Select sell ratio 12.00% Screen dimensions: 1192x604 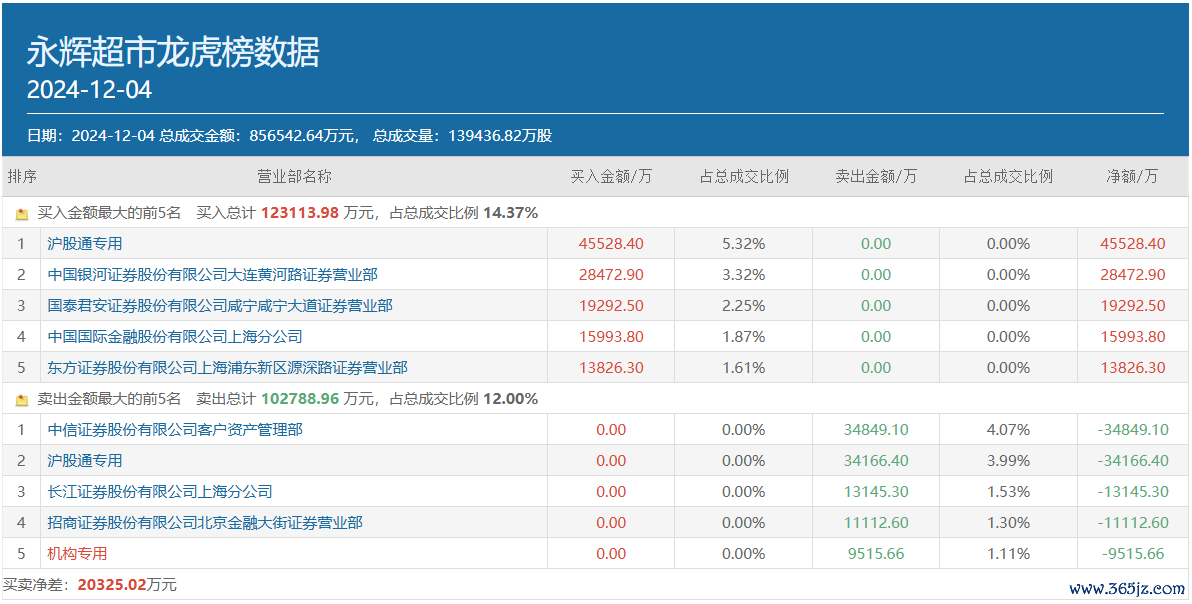point(510,399)
